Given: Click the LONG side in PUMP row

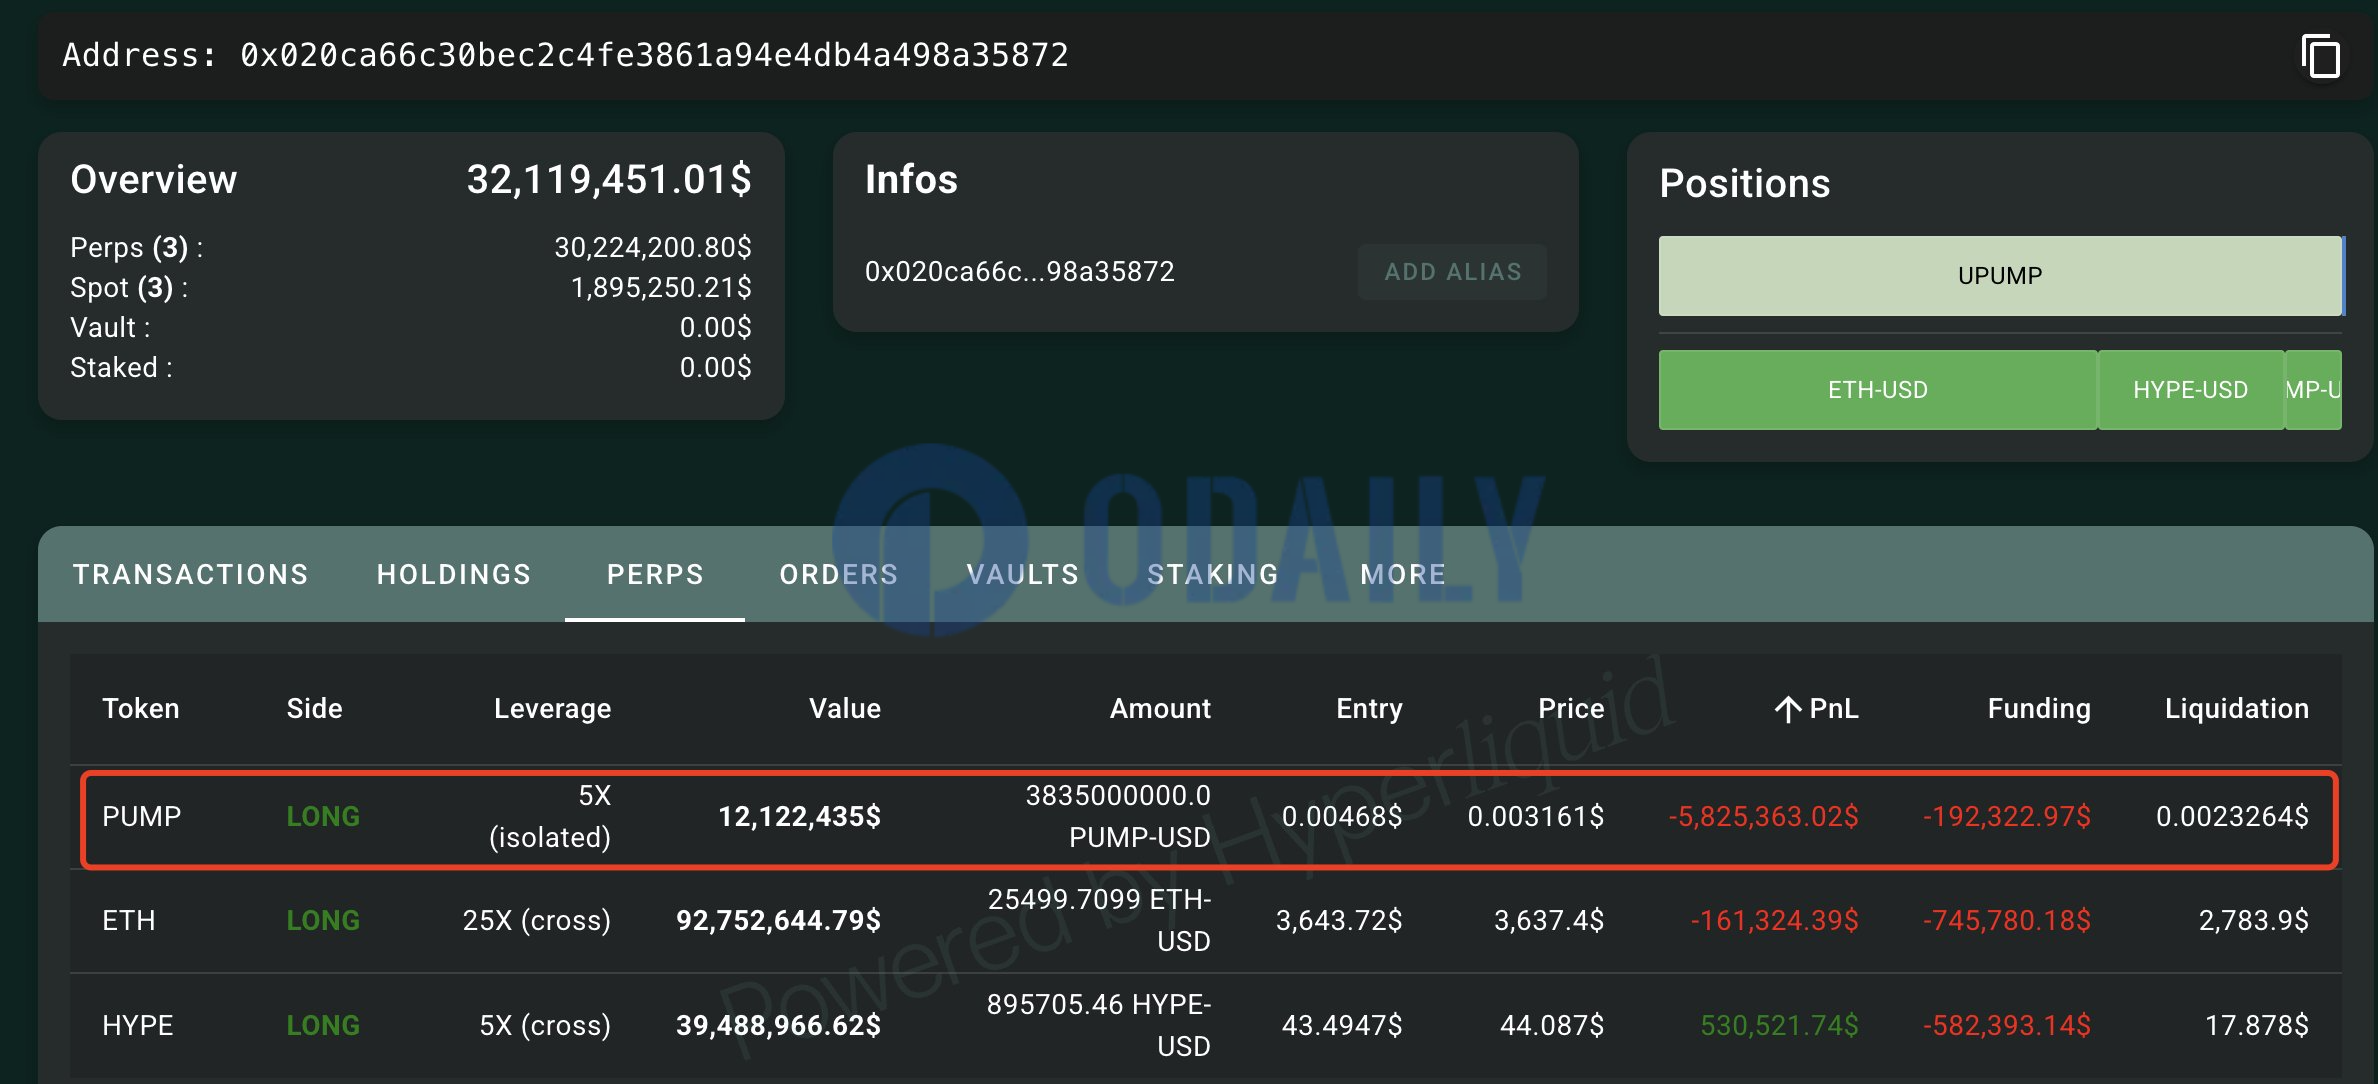Looking at the screenshot, I should point(323,817).
